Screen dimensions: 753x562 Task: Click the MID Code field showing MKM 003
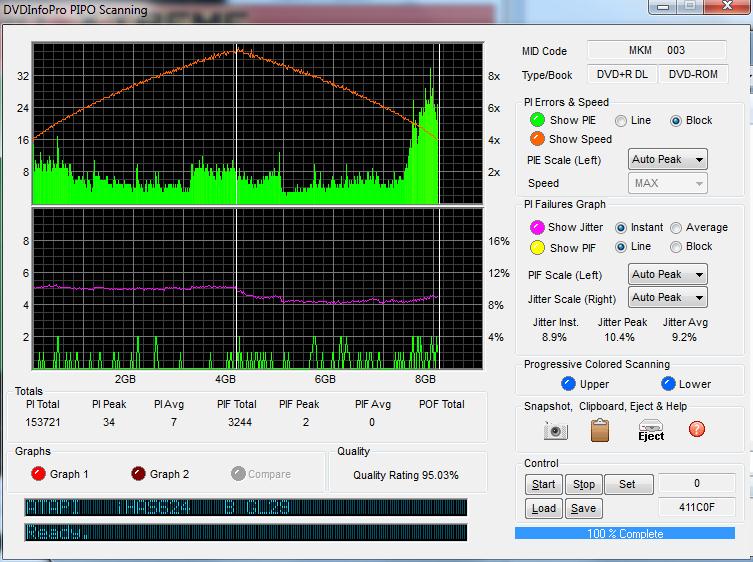point(657,51)
